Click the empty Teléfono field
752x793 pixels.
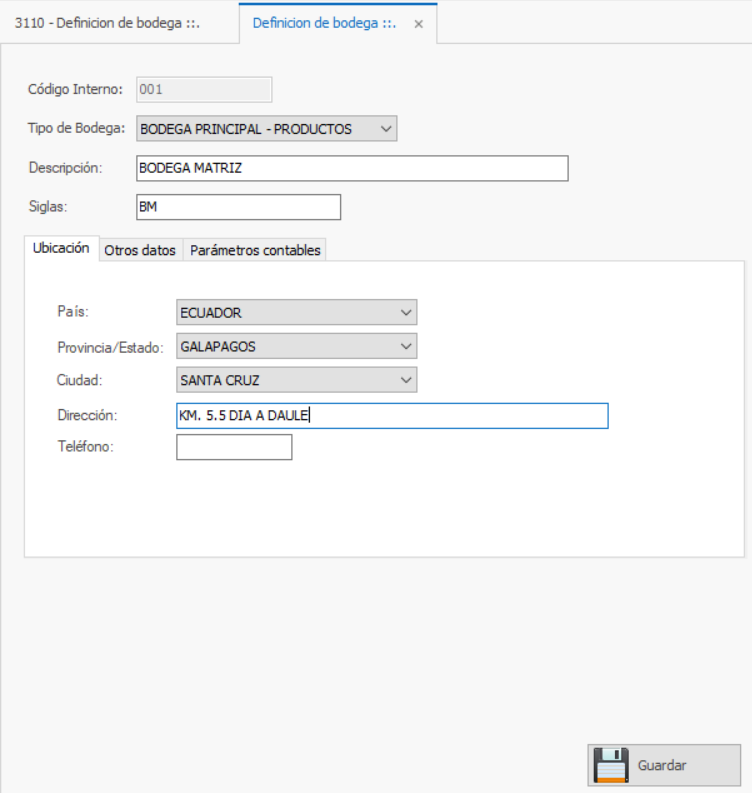pyautogui.click(x=234, y=447)
